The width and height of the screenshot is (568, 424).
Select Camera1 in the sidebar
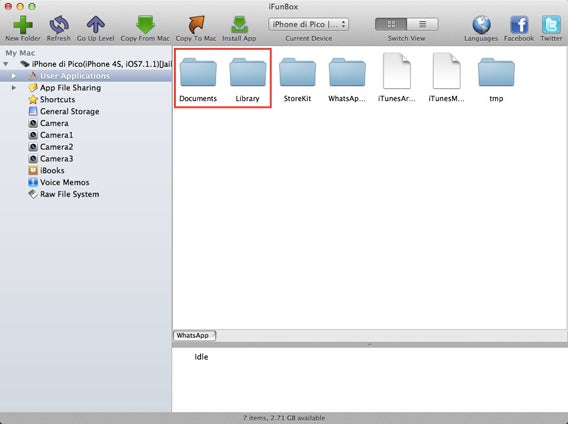click(x=86, y=135)
